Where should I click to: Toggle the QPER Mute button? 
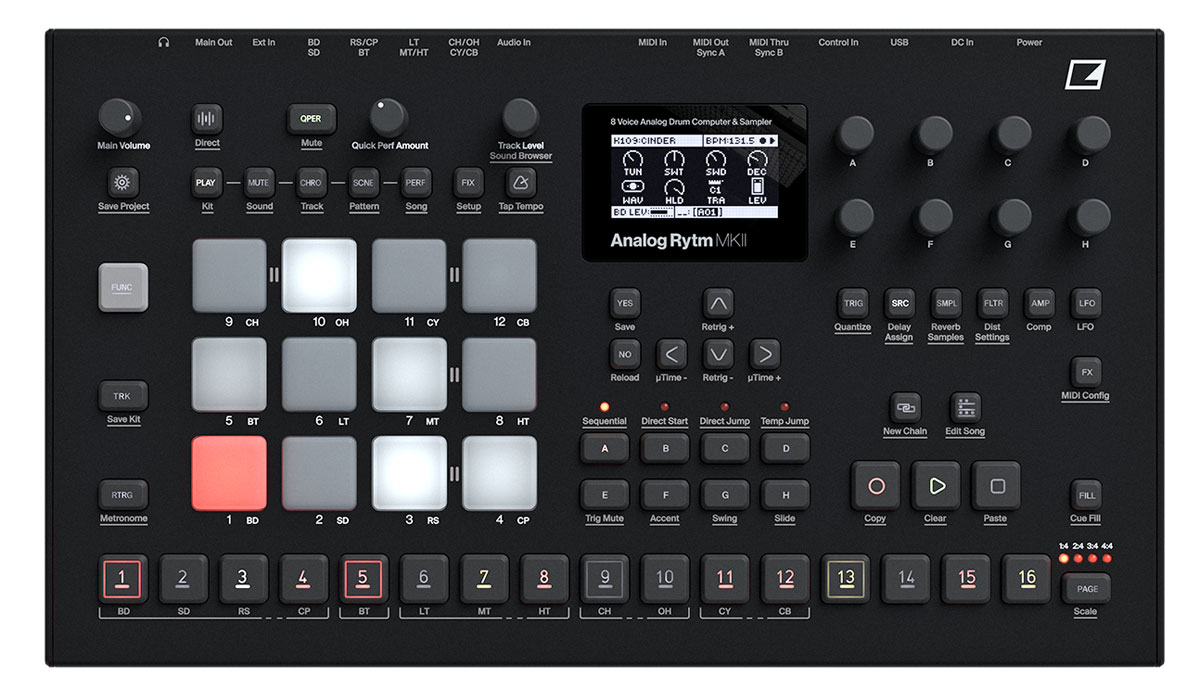point(310,118)
